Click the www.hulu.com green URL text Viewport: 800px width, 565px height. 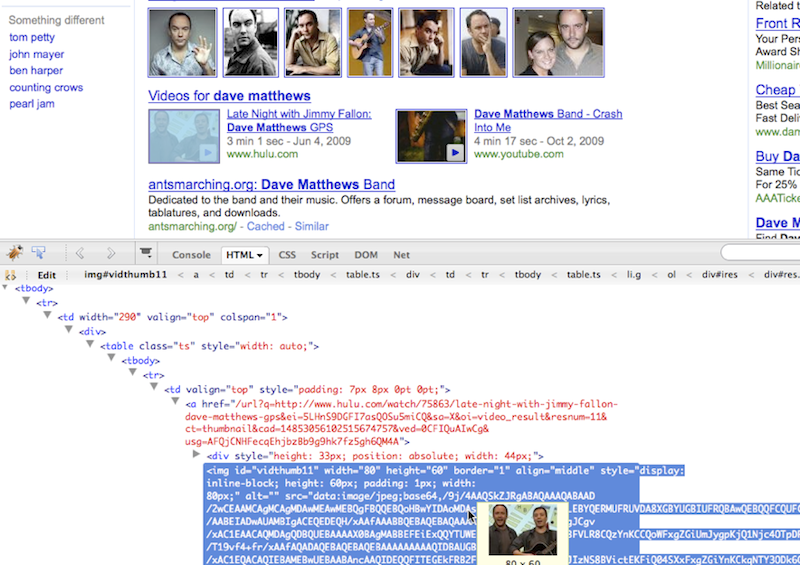(x=262, y=154)
